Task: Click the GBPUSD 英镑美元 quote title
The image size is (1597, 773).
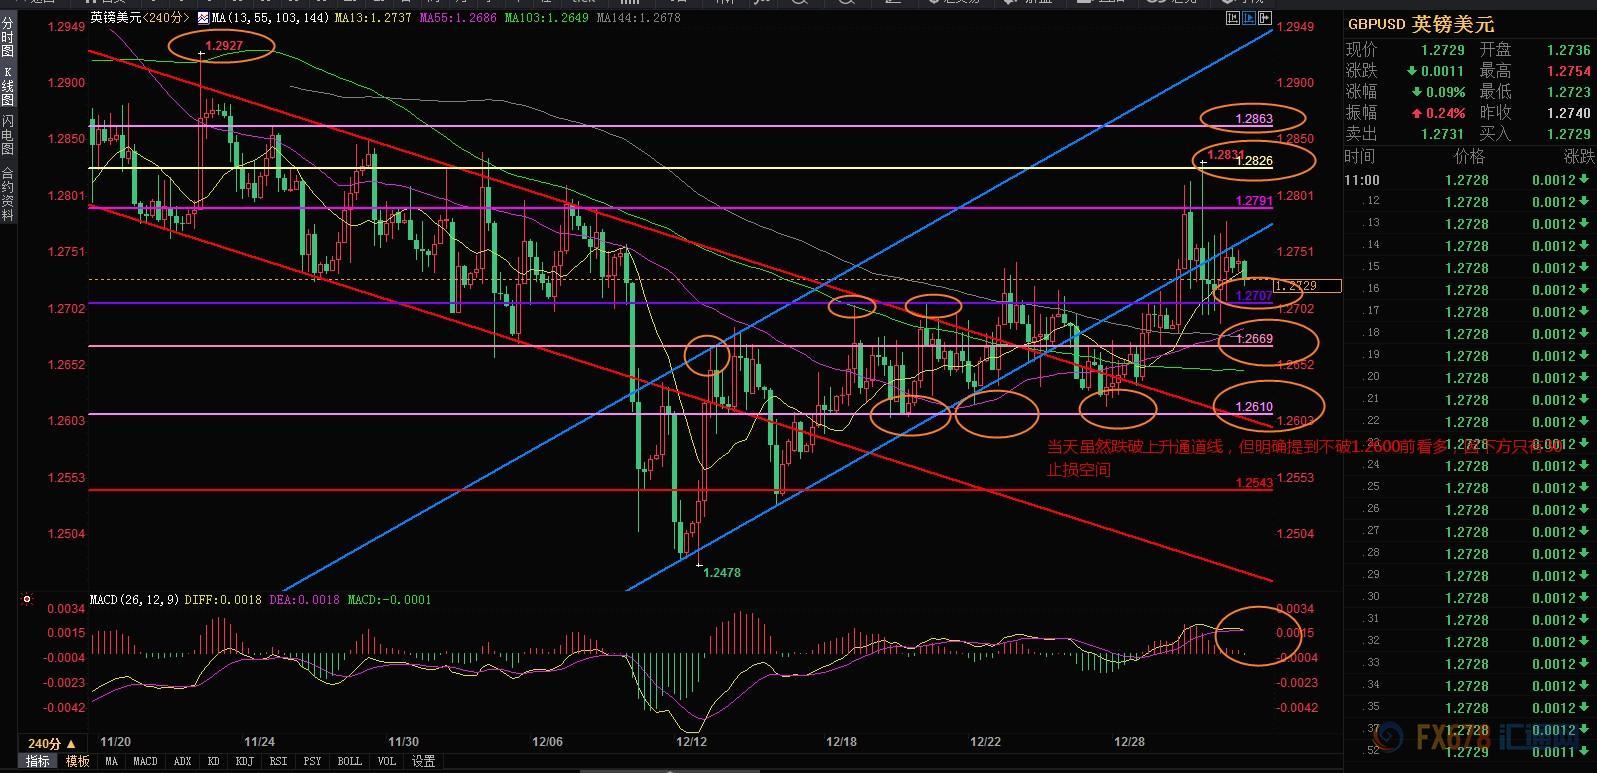Action: coord(1421,25)
